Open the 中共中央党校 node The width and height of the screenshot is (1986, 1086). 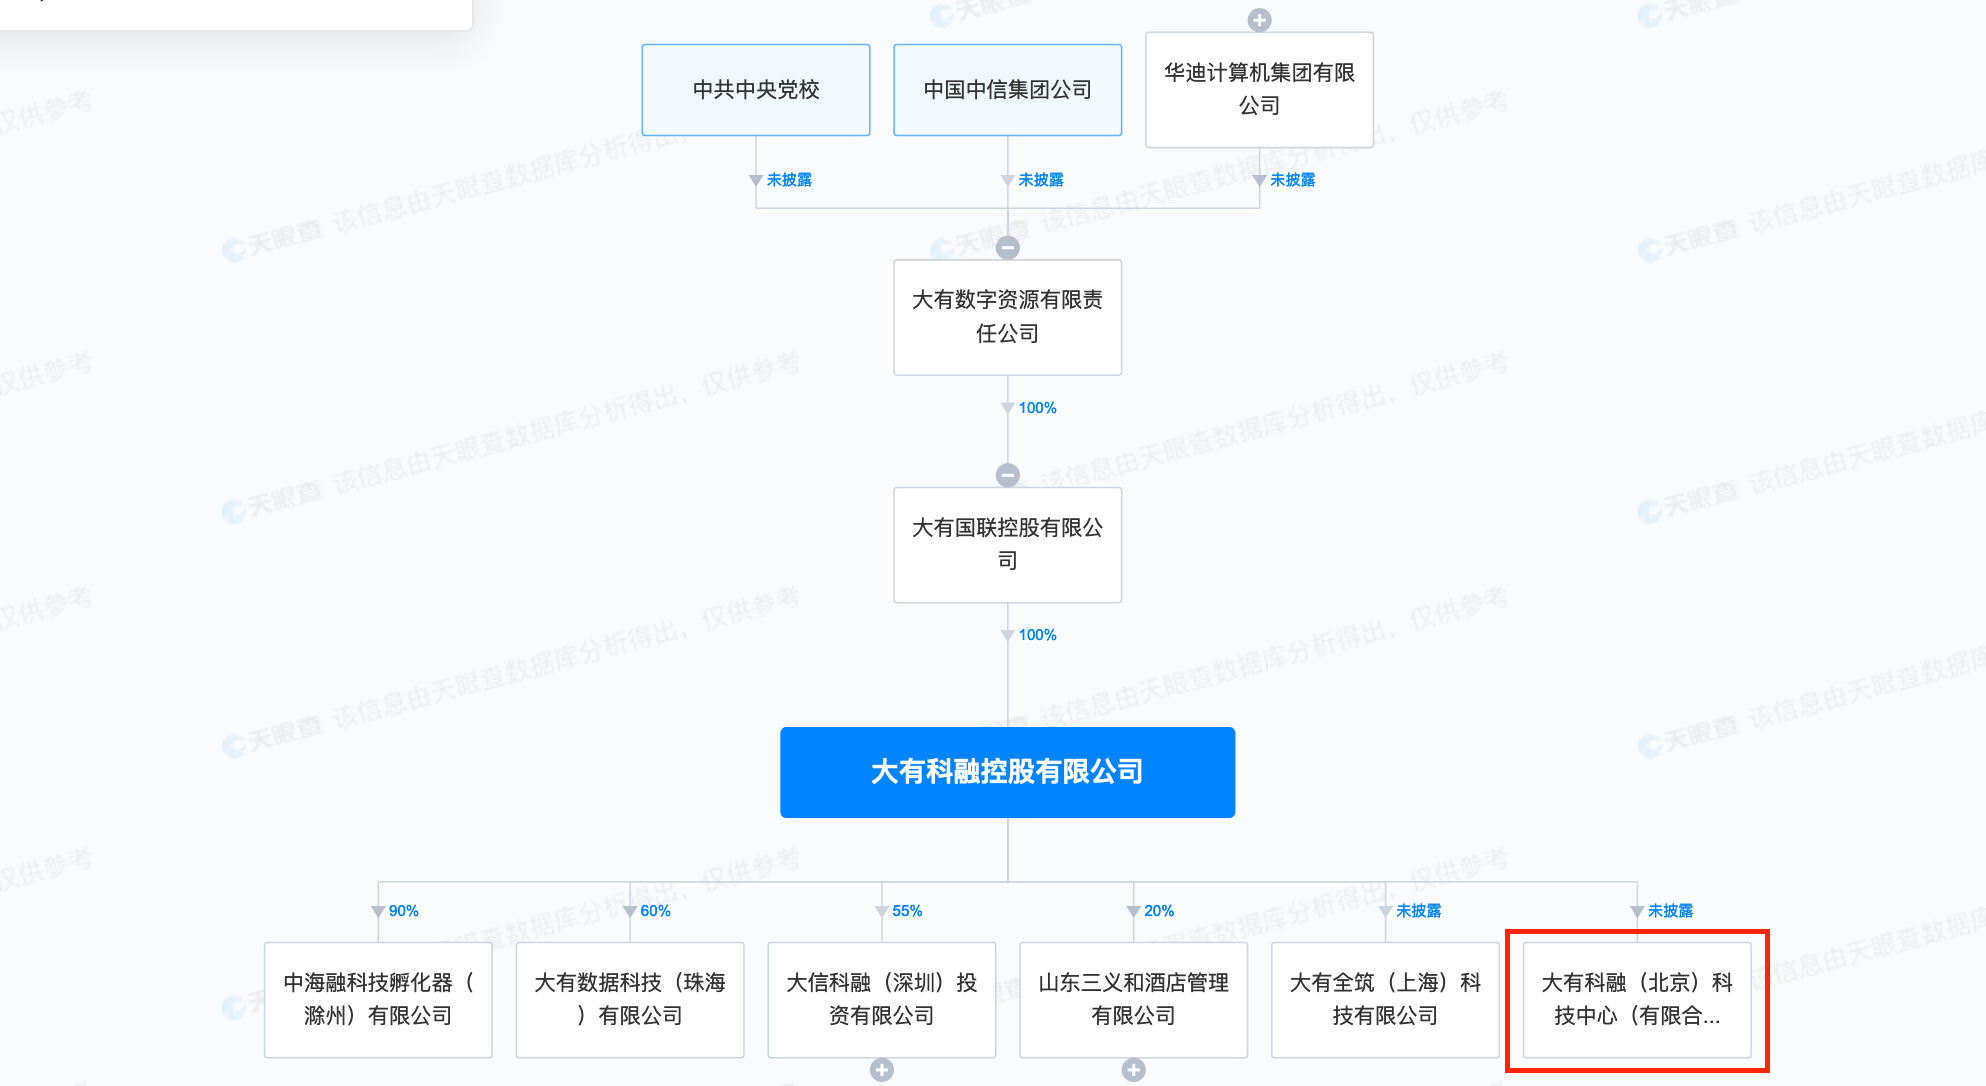(x=756, y=90)
